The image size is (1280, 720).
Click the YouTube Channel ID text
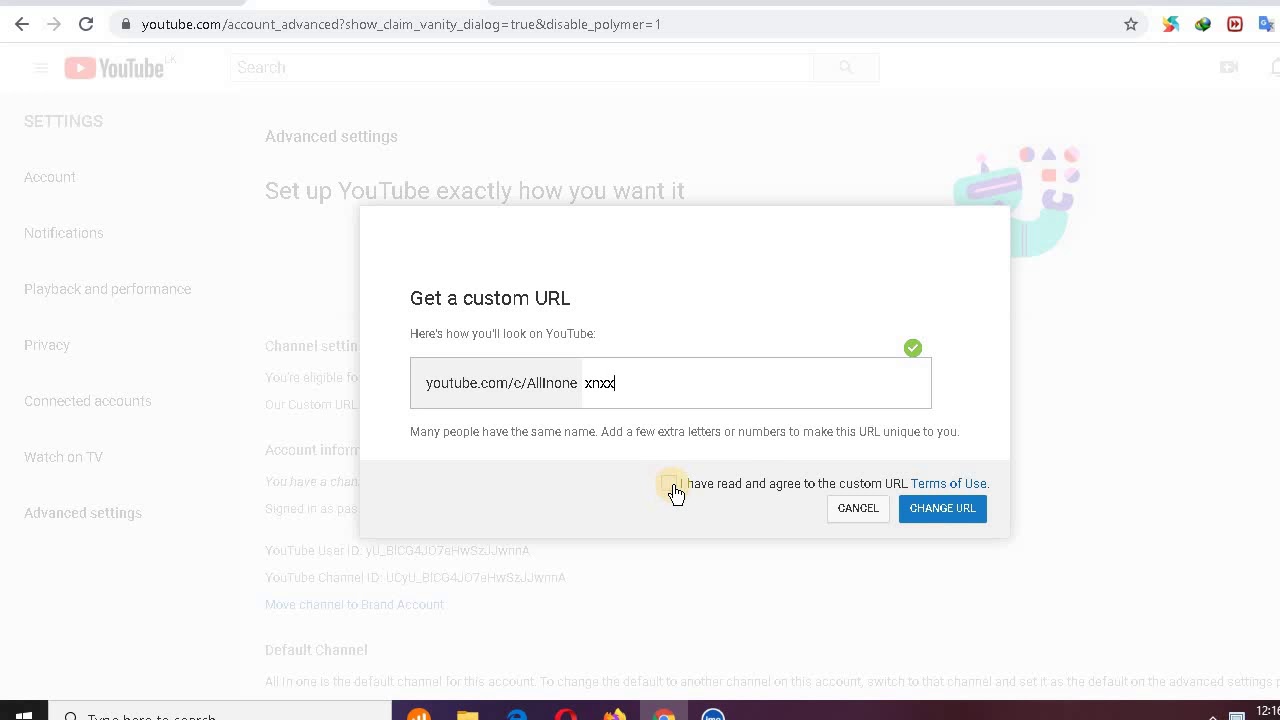[415, 577]
